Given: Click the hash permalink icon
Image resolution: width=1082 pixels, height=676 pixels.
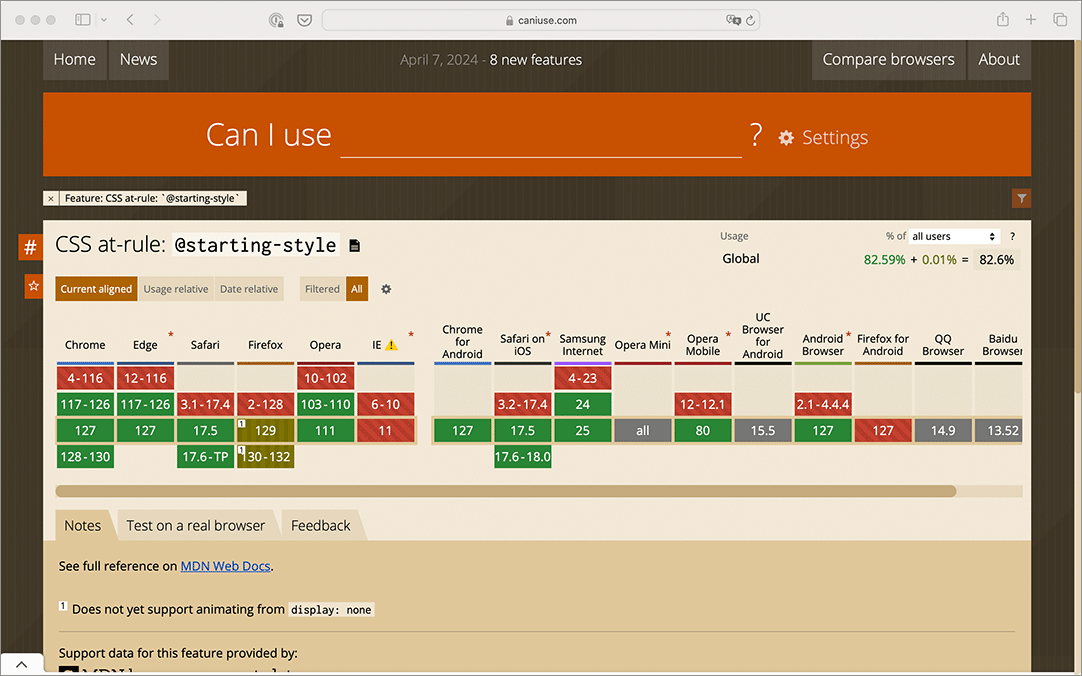Looking at the screenshot, I should click(x=30, y=247).
